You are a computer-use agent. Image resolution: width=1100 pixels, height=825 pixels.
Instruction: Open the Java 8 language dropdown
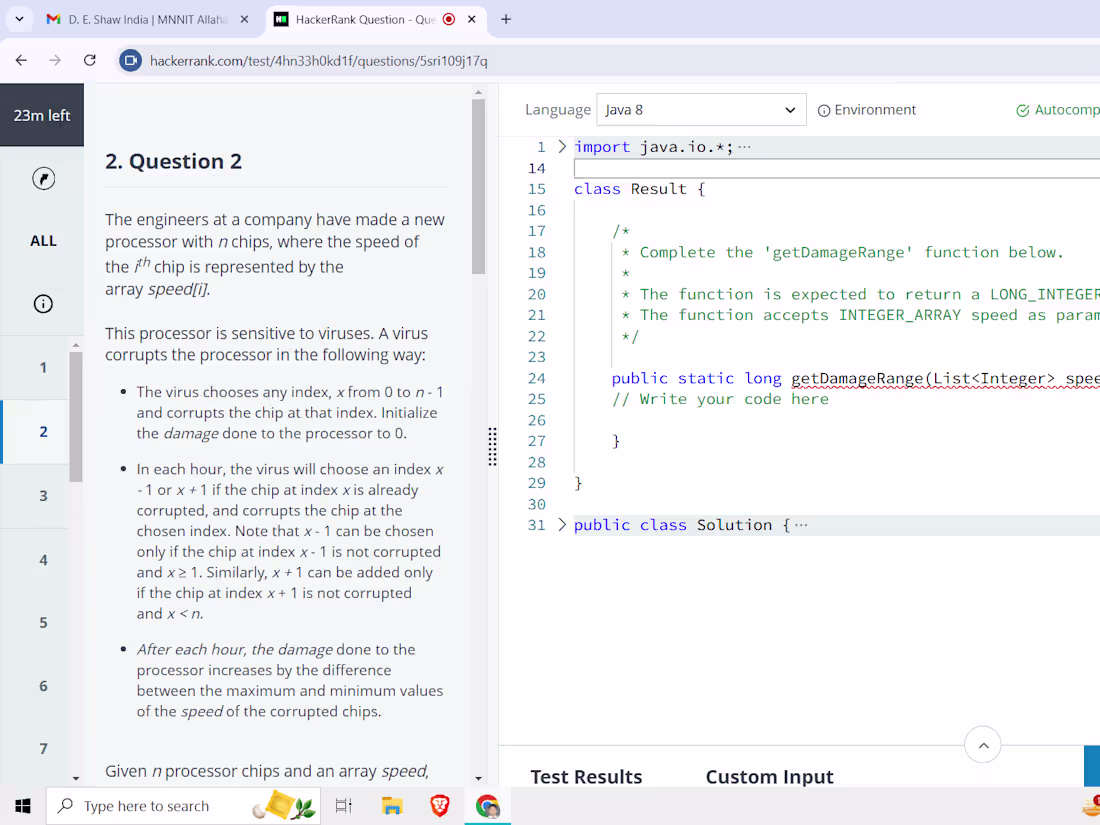coord(701,109)
